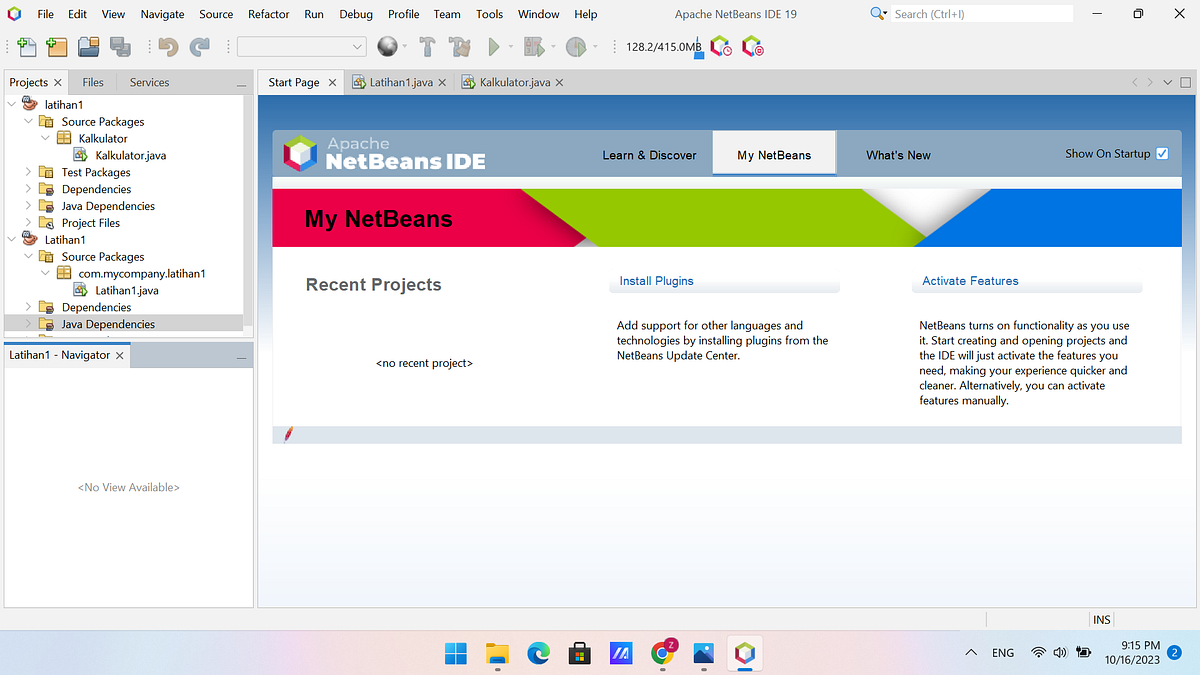
Task: Run the project using the green arrow
Action: click(x=494, y=46)
